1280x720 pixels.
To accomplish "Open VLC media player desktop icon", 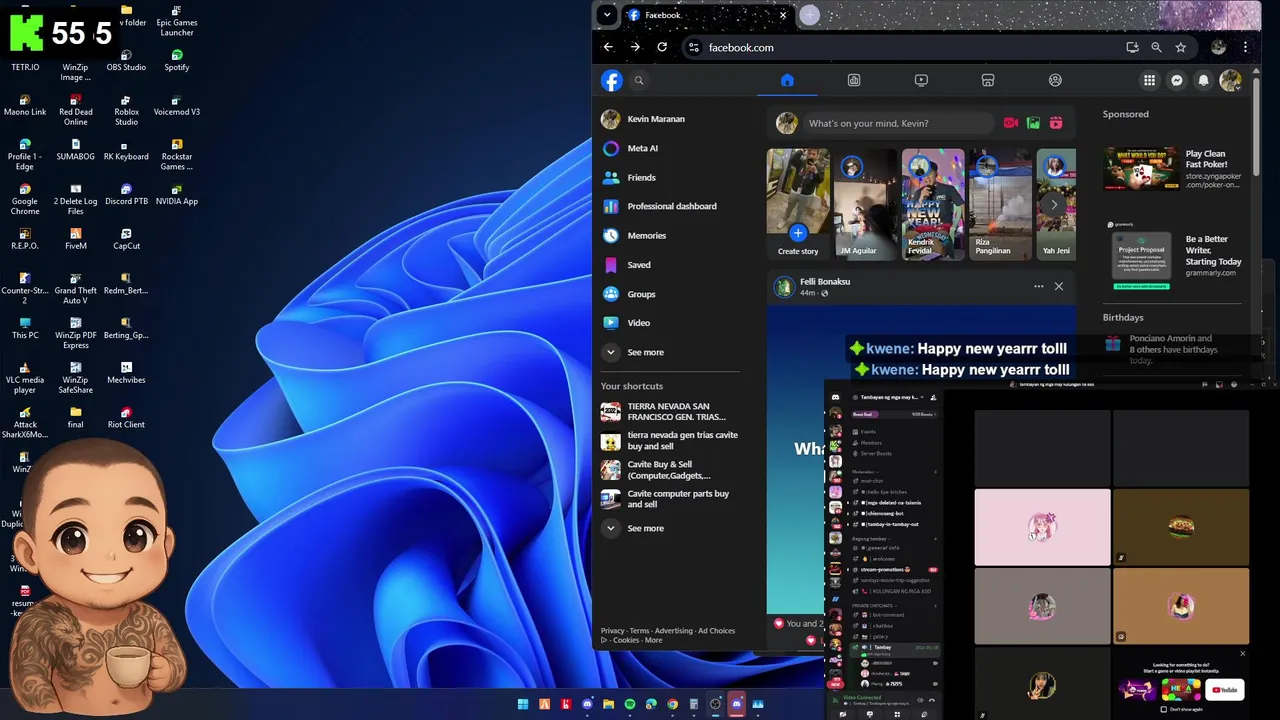I will pyautogui.click(x=25, y=378).
